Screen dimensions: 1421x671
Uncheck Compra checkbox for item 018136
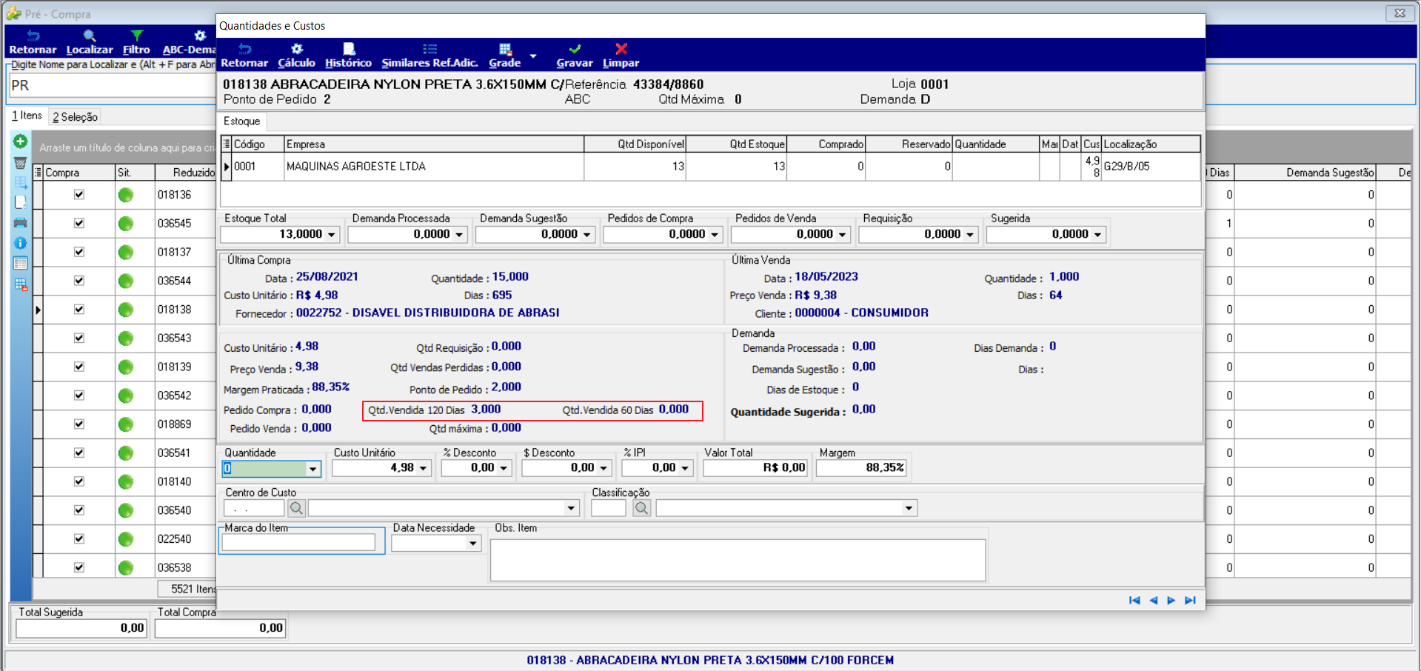pos(79,196)
